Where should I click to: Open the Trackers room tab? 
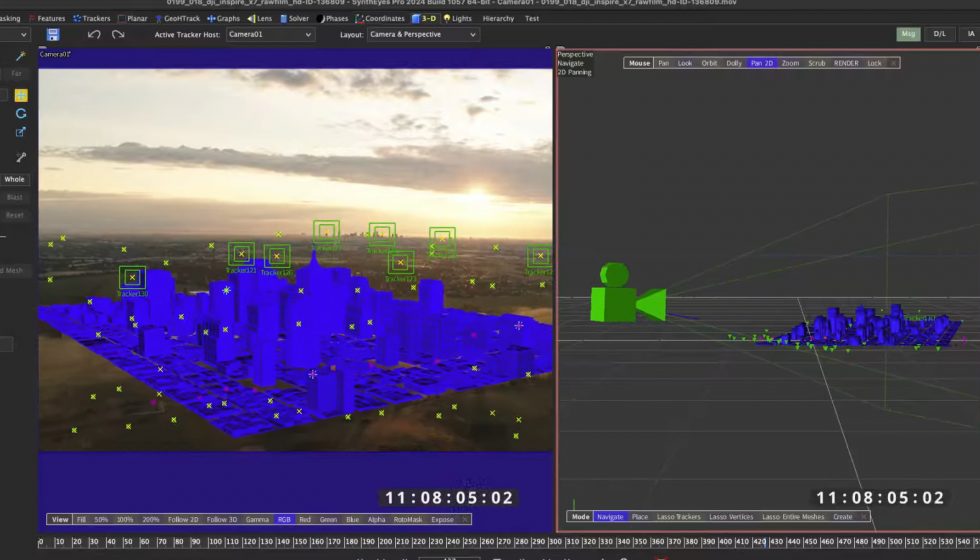pyautogui.click(x=91, y=18)
